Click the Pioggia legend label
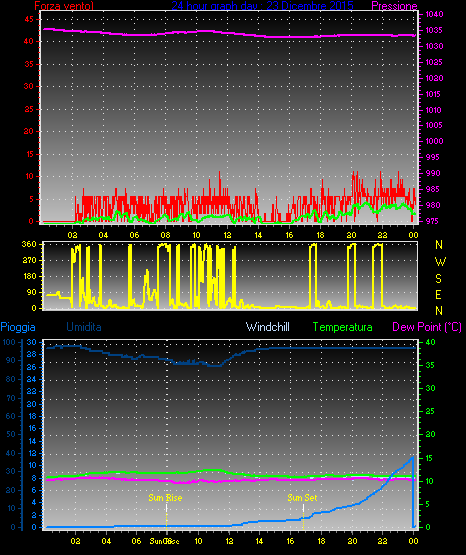 coord(18,327)
